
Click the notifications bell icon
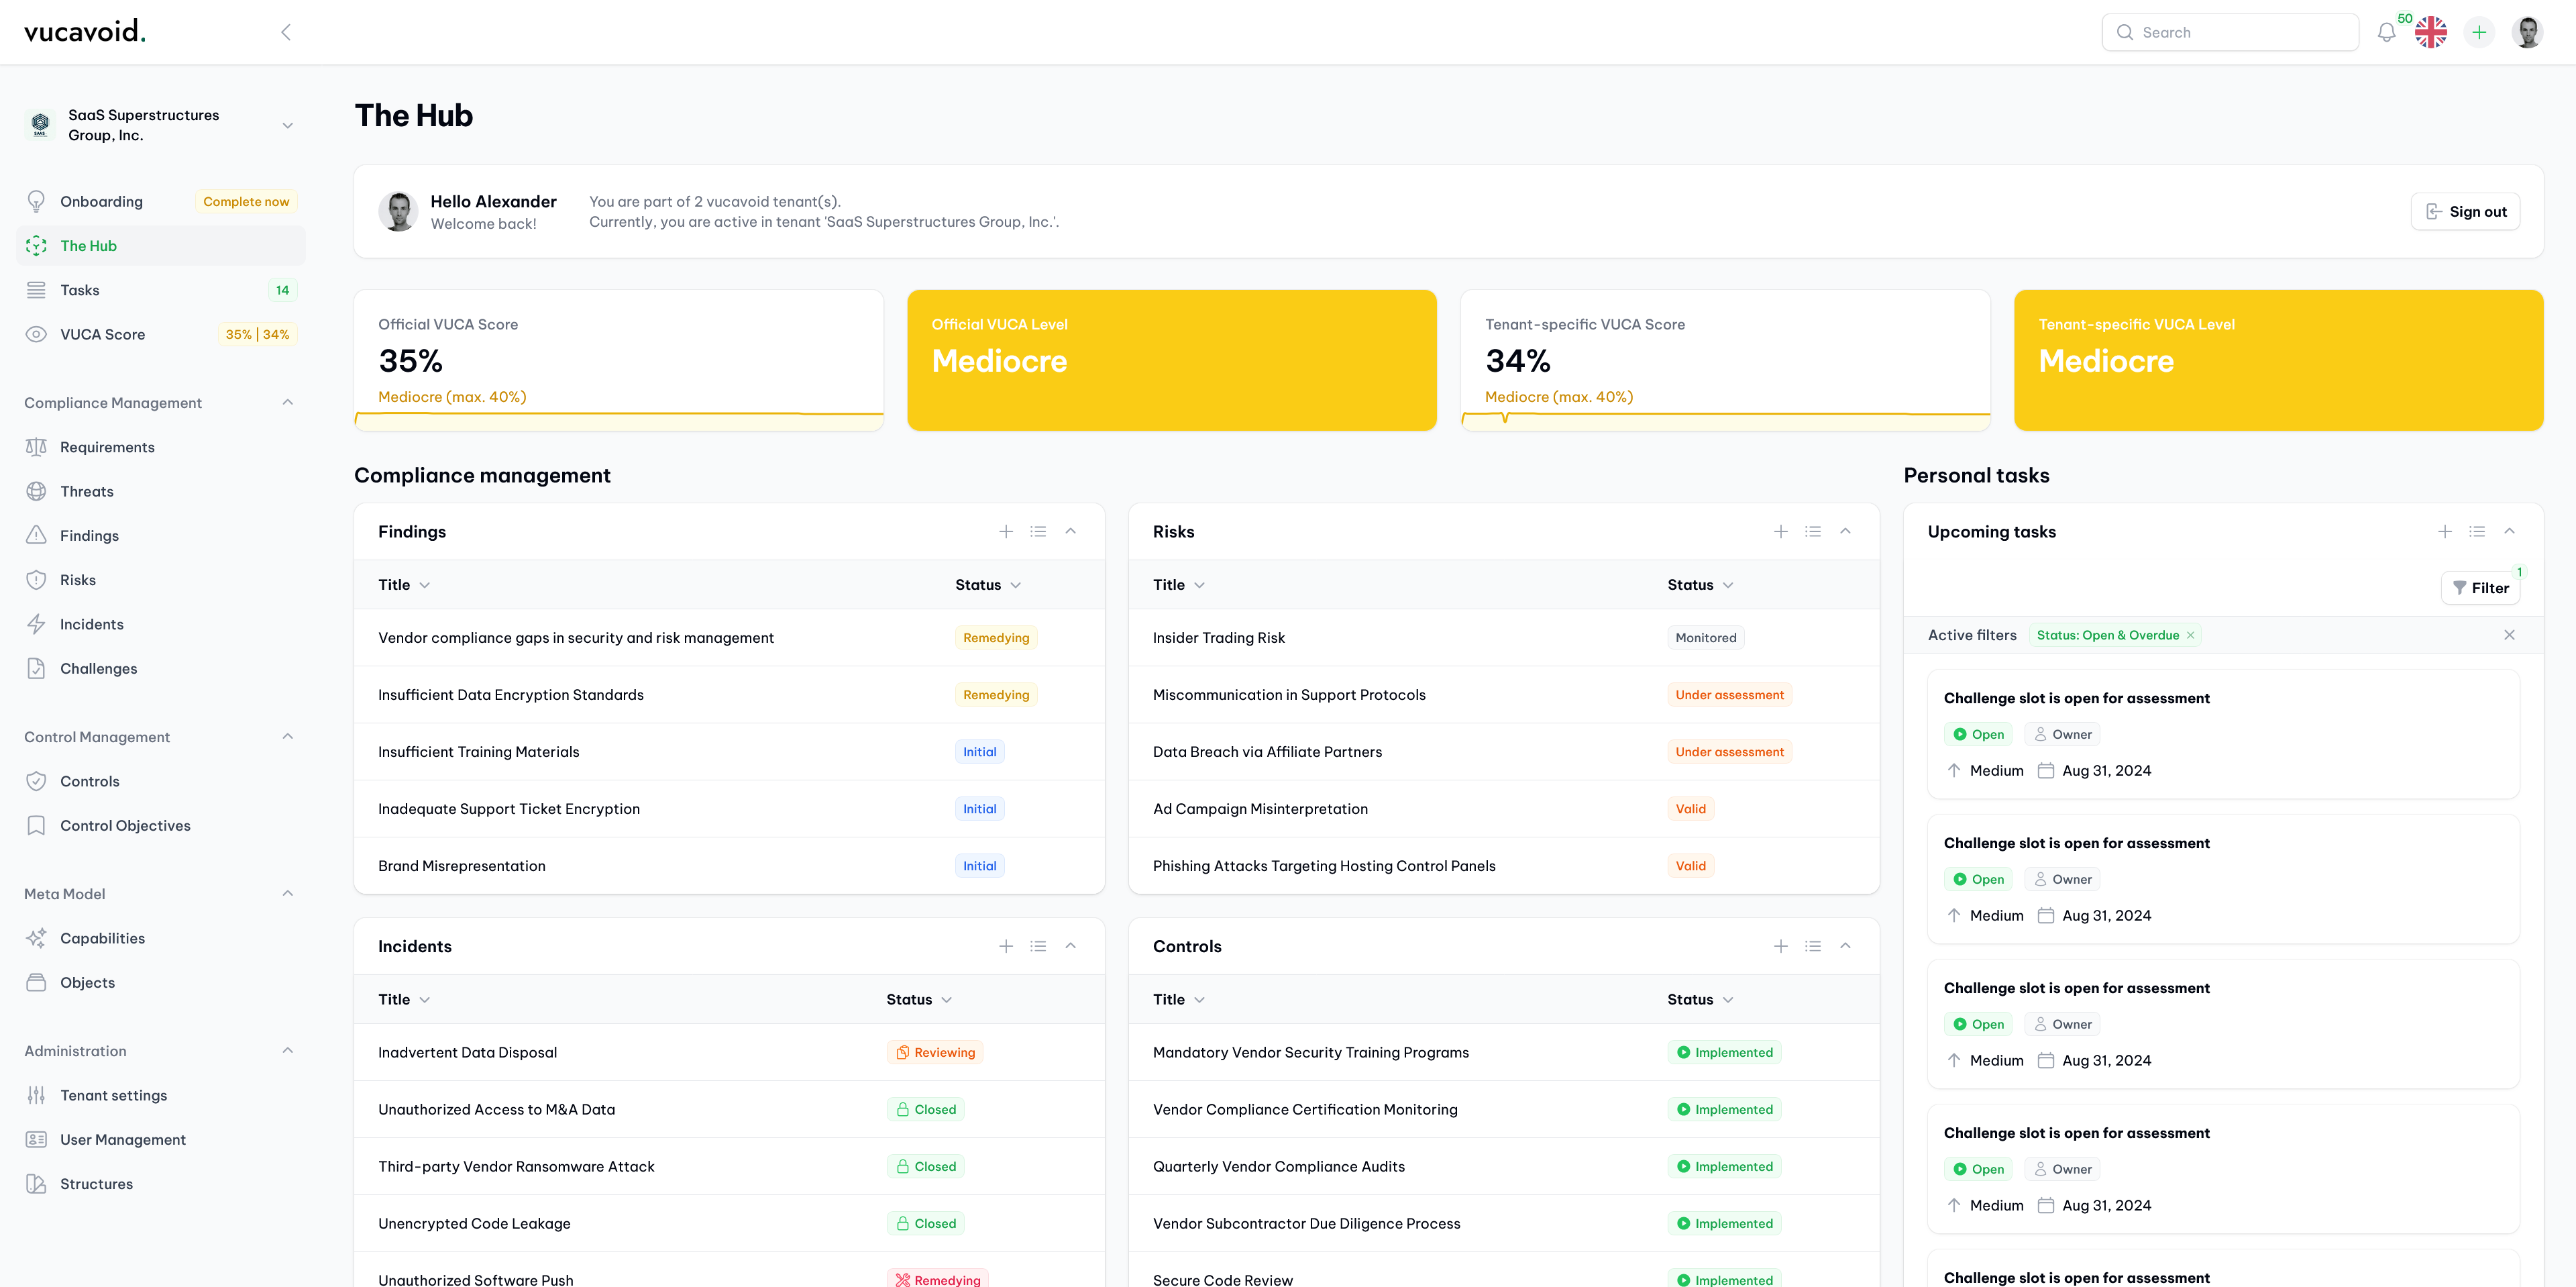coord(2386,33)
